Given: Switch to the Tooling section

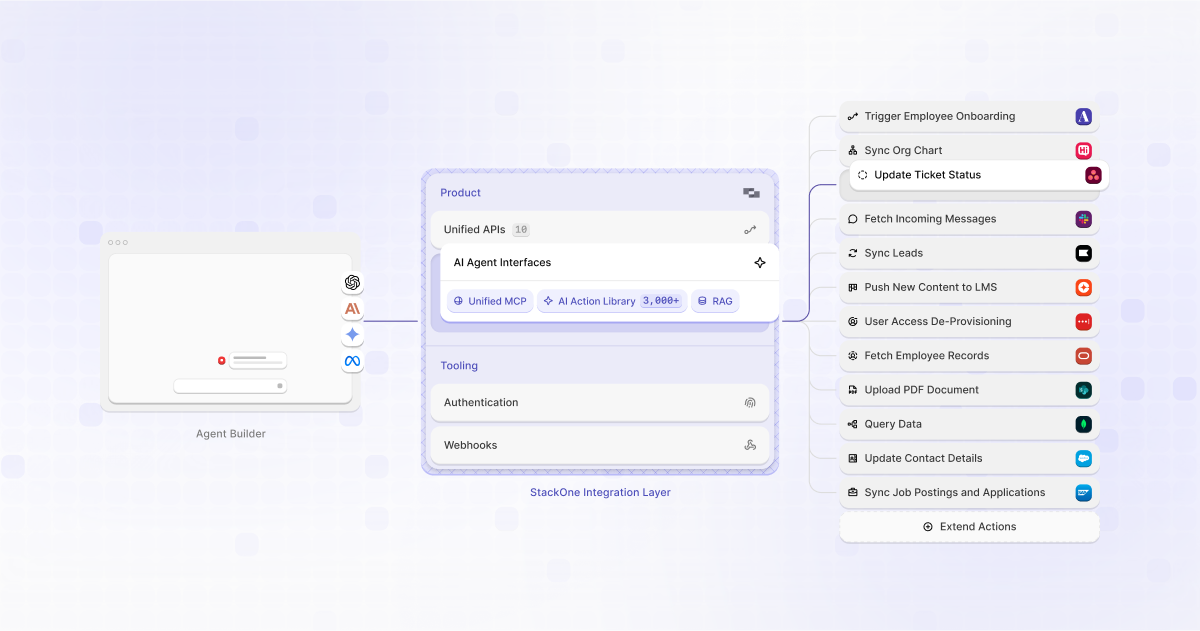Looking at the screenshot, I should point(459,365).
